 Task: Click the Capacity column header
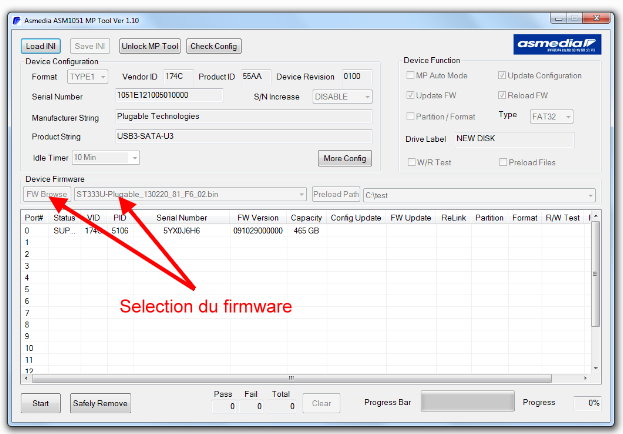pyautogui.click(x=306, y=218)
